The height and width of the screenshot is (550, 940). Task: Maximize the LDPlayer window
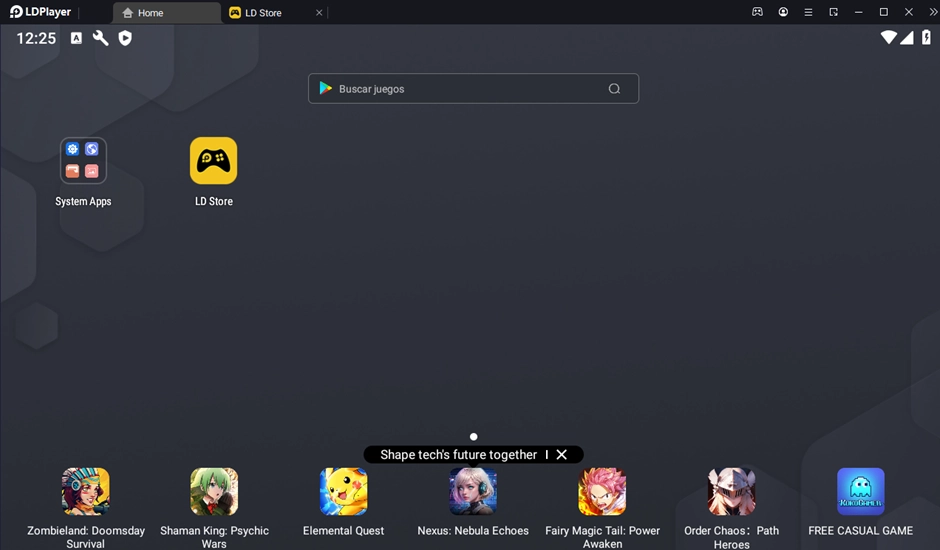(884, 12)
